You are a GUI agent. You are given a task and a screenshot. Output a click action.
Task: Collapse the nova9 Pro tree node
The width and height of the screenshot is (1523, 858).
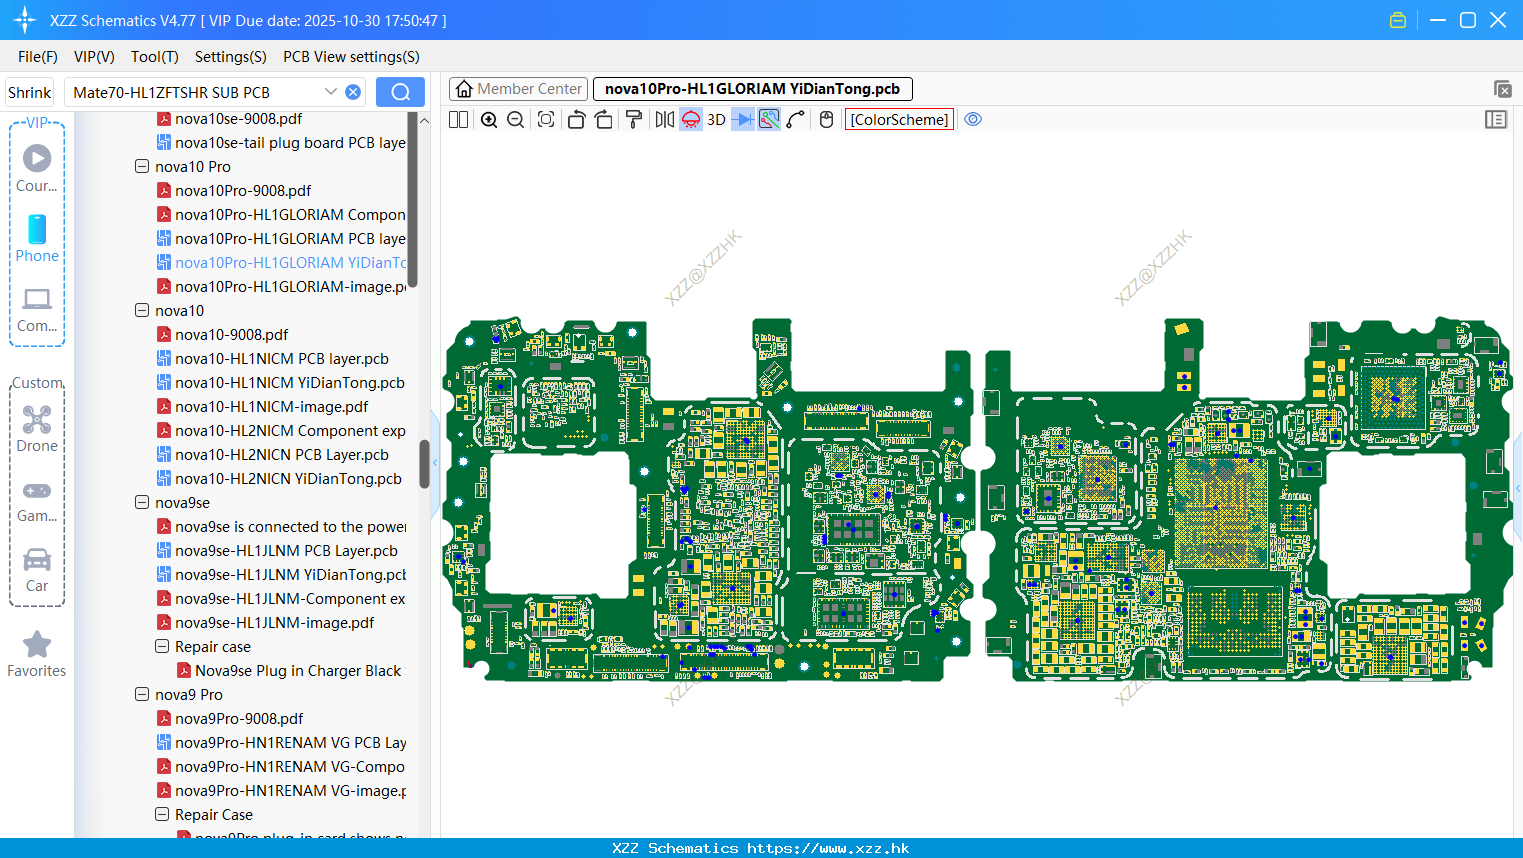(x=142, y=695)
